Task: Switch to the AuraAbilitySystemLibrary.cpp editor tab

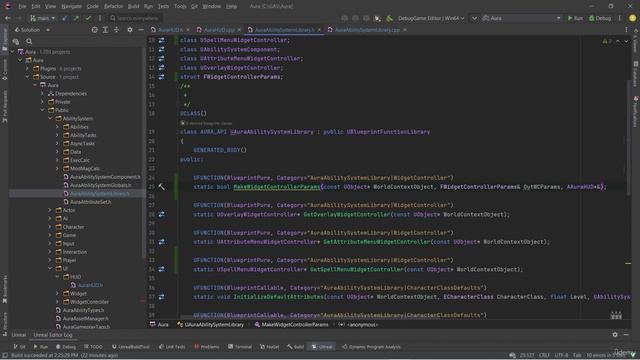Action: pyautogui.click(x=367, y=30)
